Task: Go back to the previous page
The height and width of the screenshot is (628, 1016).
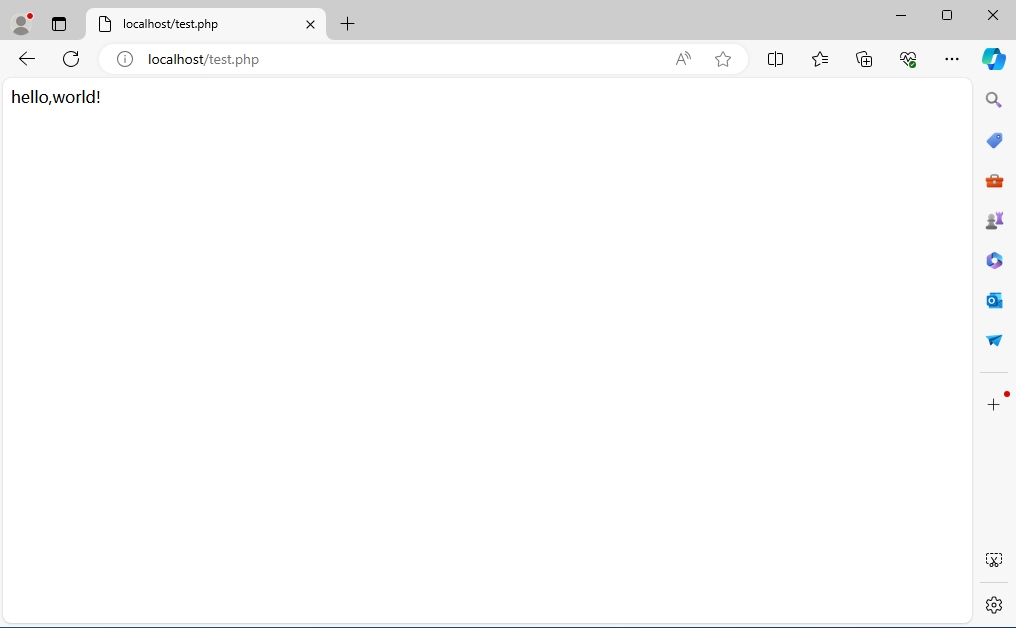Action: click(27, 59)
